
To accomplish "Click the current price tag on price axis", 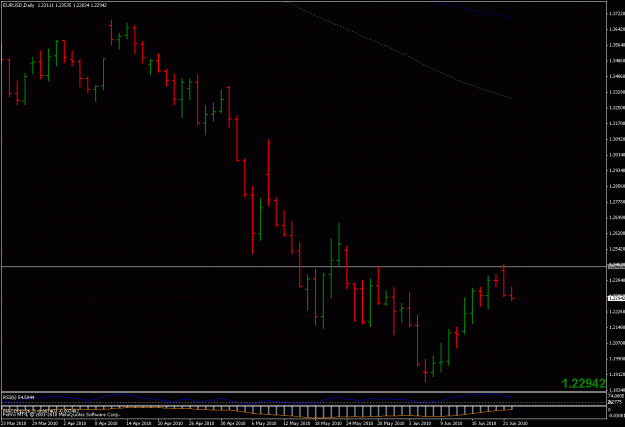I will click(616, 298).
